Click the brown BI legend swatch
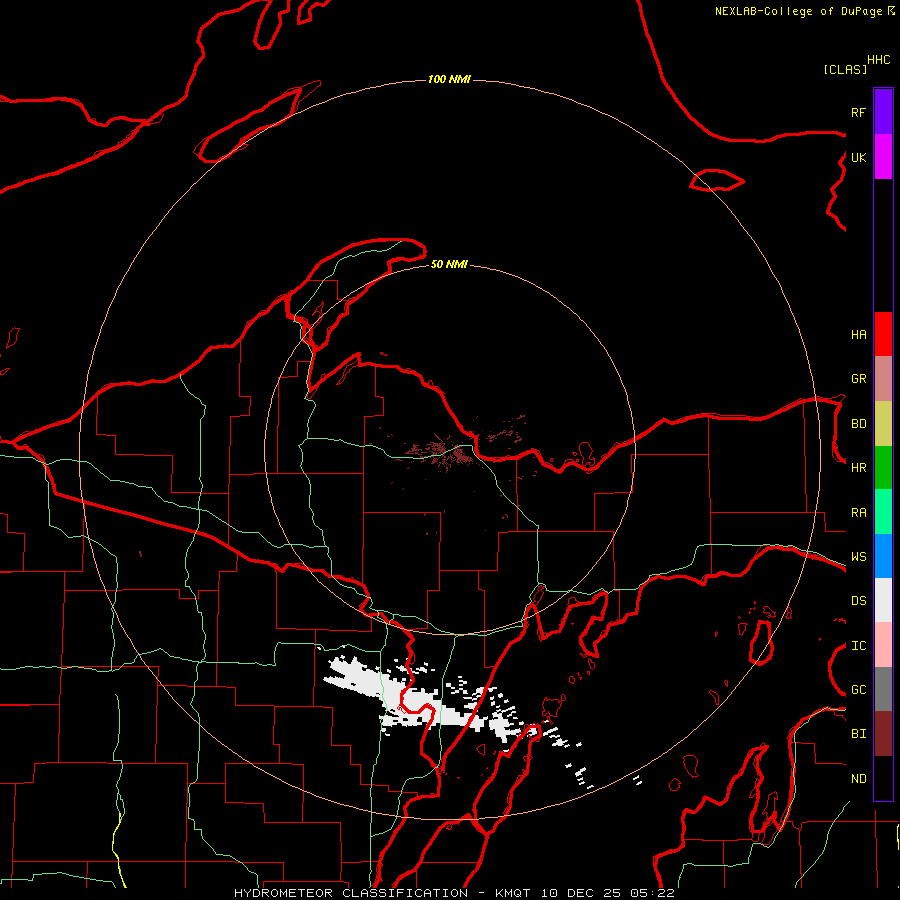 [x=883, y=734]
